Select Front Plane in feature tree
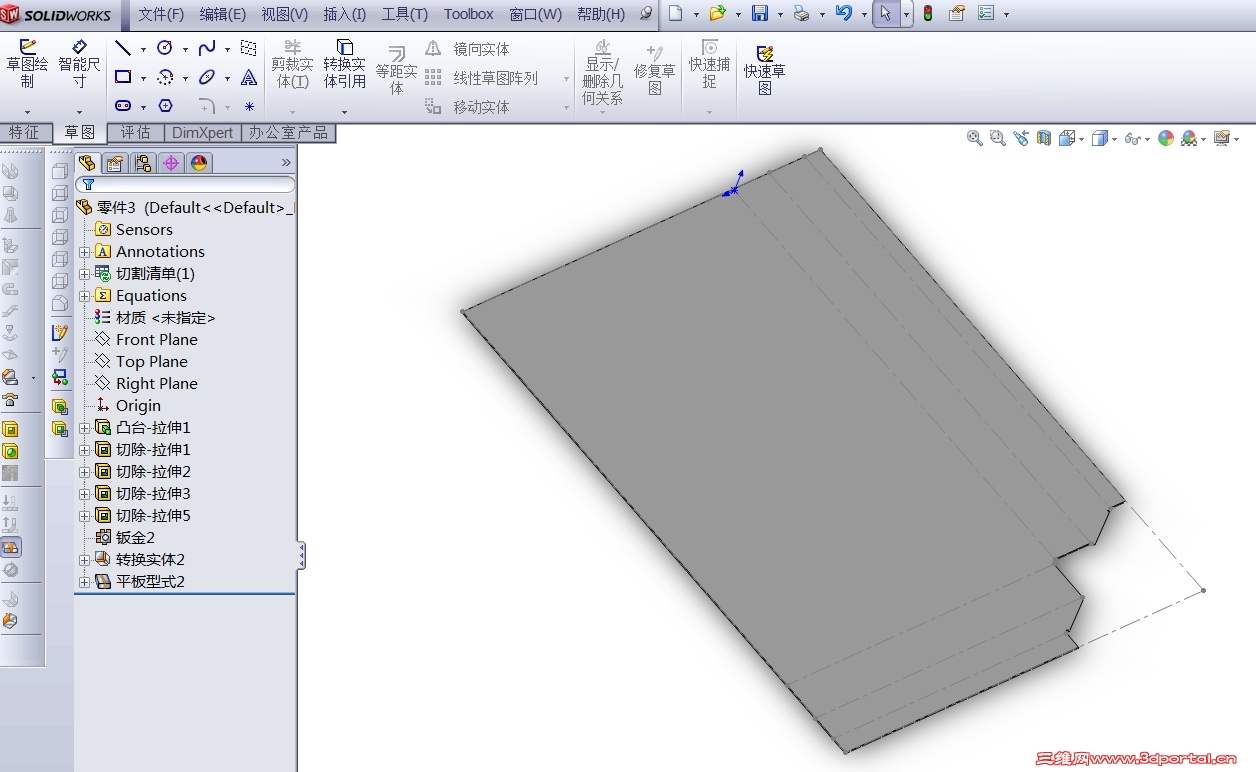Image resolution: width=1256 pixels, height=772 pixels. [146, 340]
